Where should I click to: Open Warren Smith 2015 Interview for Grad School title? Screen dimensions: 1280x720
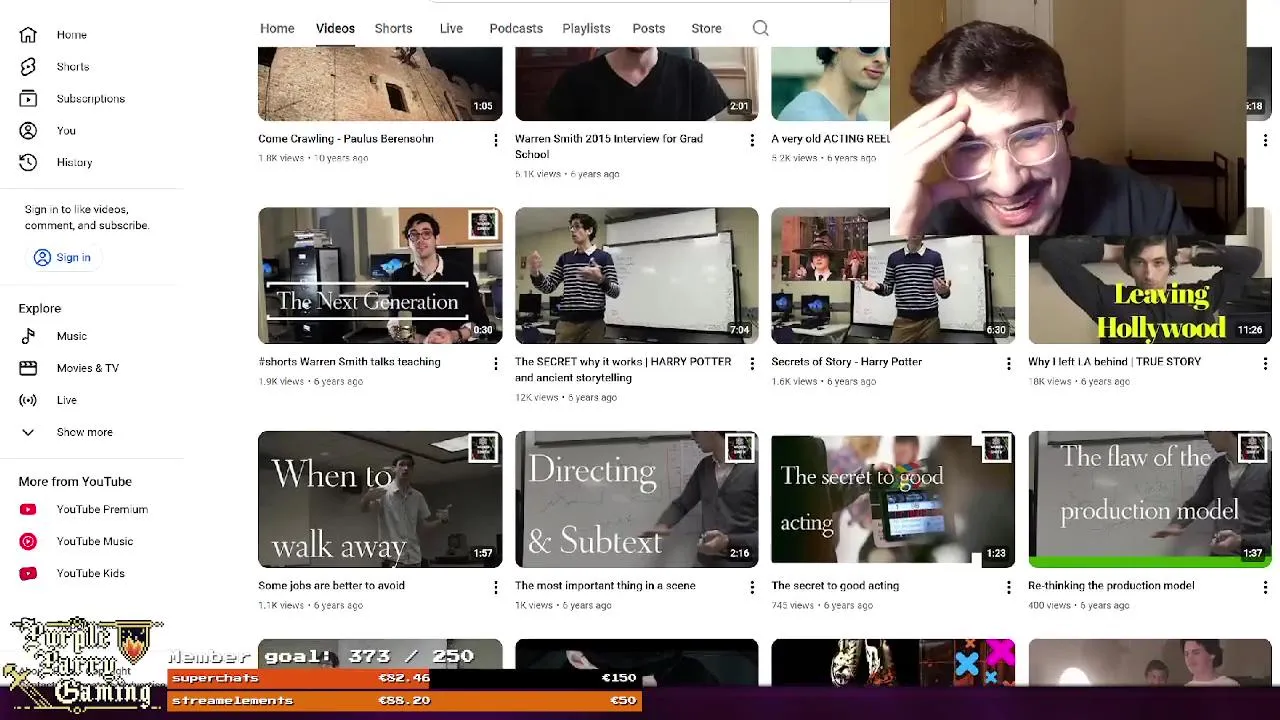point(609,146)
